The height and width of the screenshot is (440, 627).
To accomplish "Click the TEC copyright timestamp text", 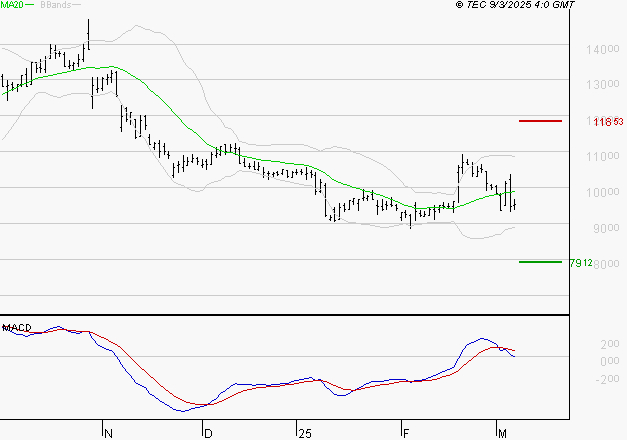I will pyautogui.click(x=515, y=5).
